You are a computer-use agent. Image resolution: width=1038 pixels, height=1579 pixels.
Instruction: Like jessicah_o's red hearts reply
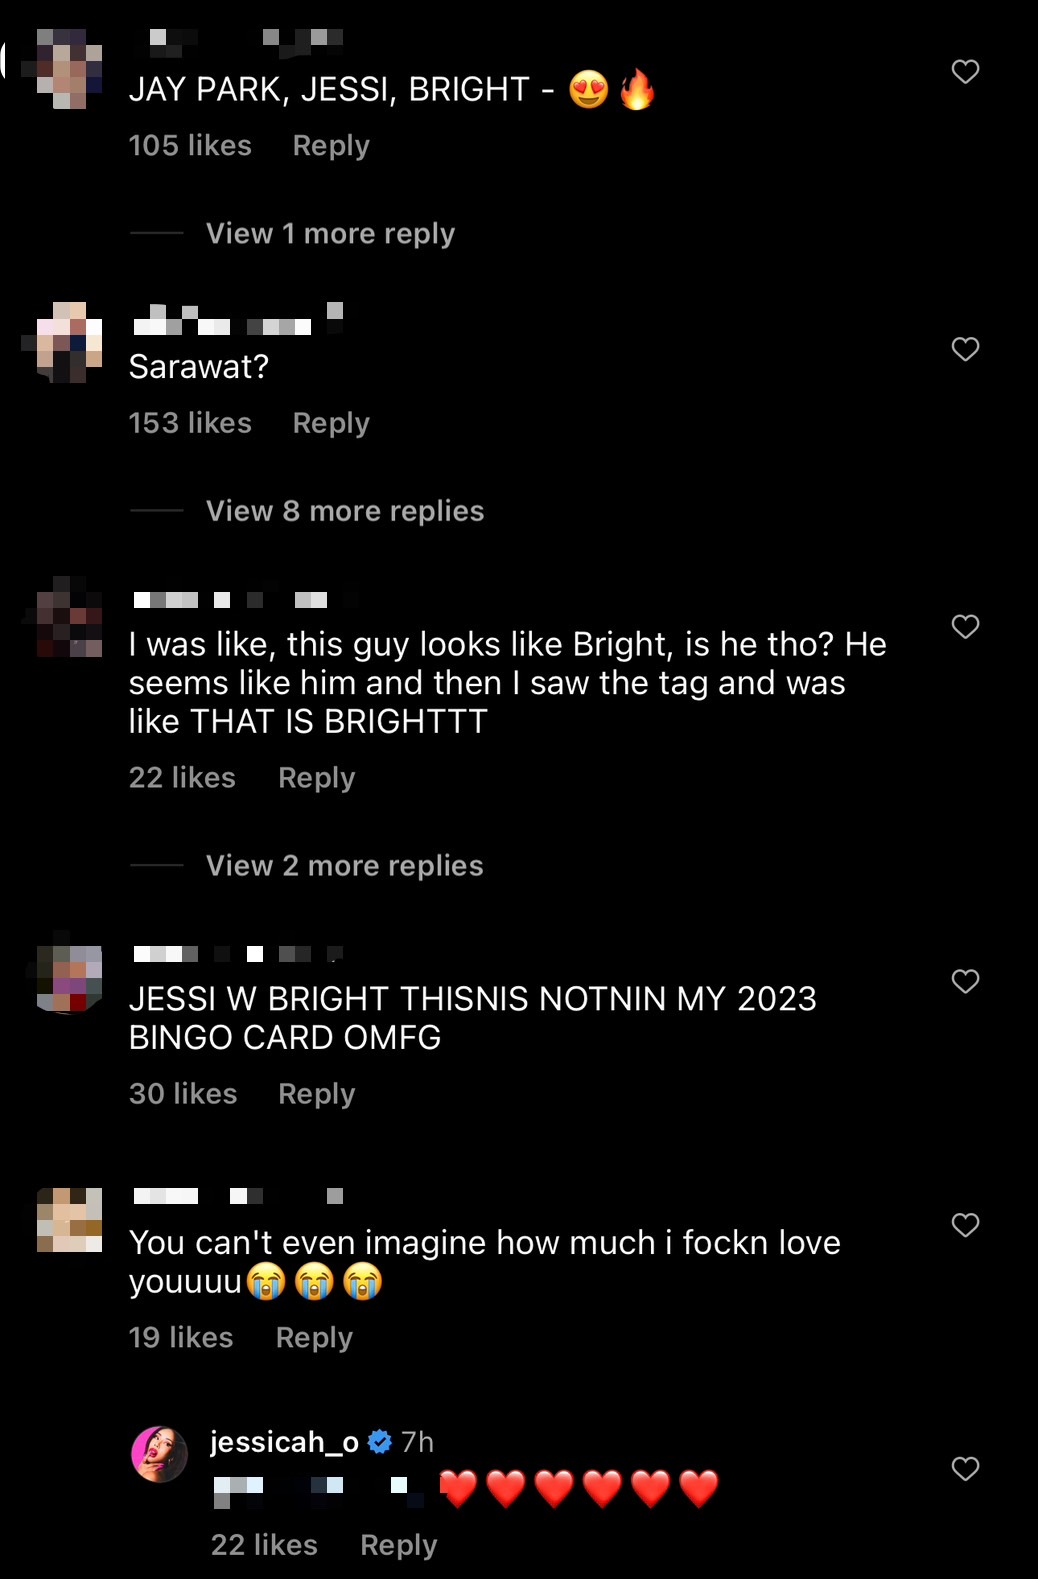[965, 1469]
